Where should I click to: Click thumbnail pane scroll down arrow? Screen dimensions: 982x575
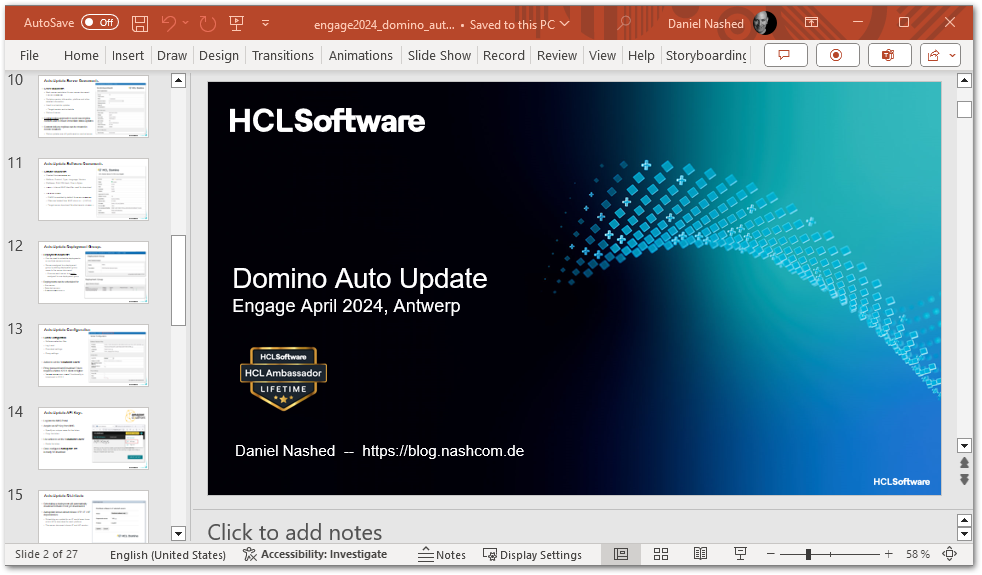(x=178, y=534)
